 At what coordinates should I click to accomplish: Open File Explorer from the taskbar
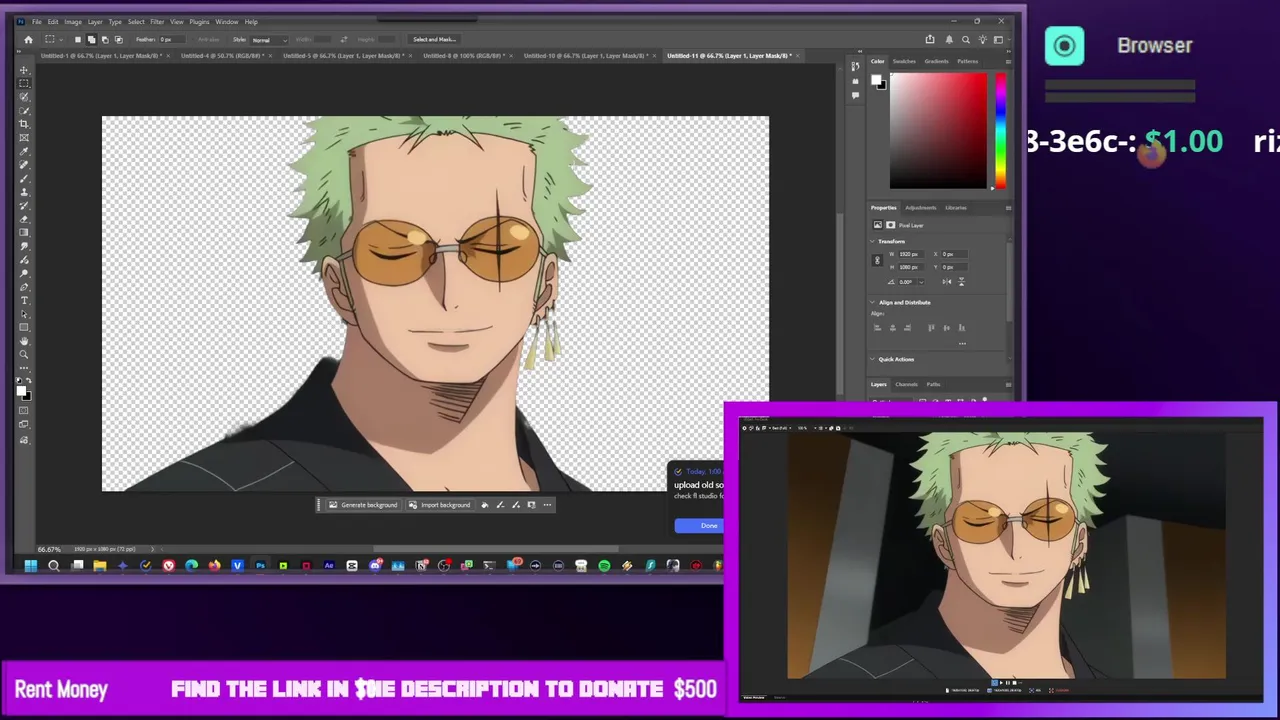pos(100,566)
